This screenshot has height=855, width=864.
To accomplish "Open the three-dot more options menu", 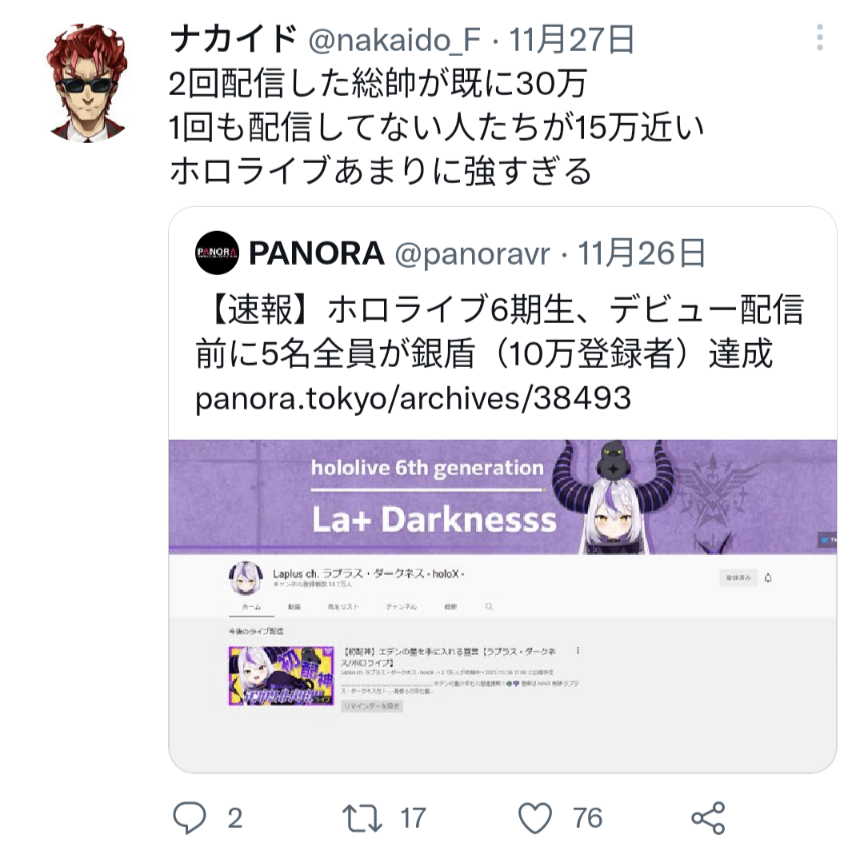I will coord(819,37).
